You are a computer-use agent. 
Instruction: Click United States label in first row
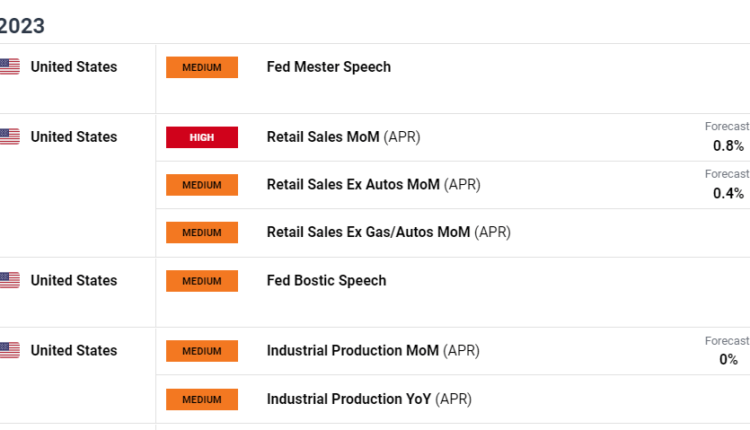[73, 67]
